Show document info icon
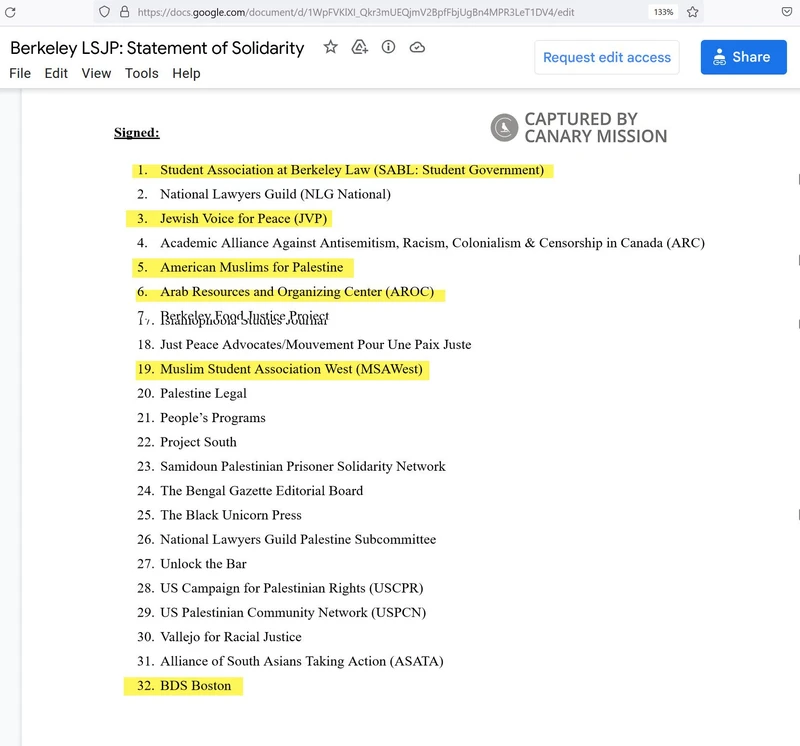Screen dimensions: 800x746 click(x=388, y=47)
